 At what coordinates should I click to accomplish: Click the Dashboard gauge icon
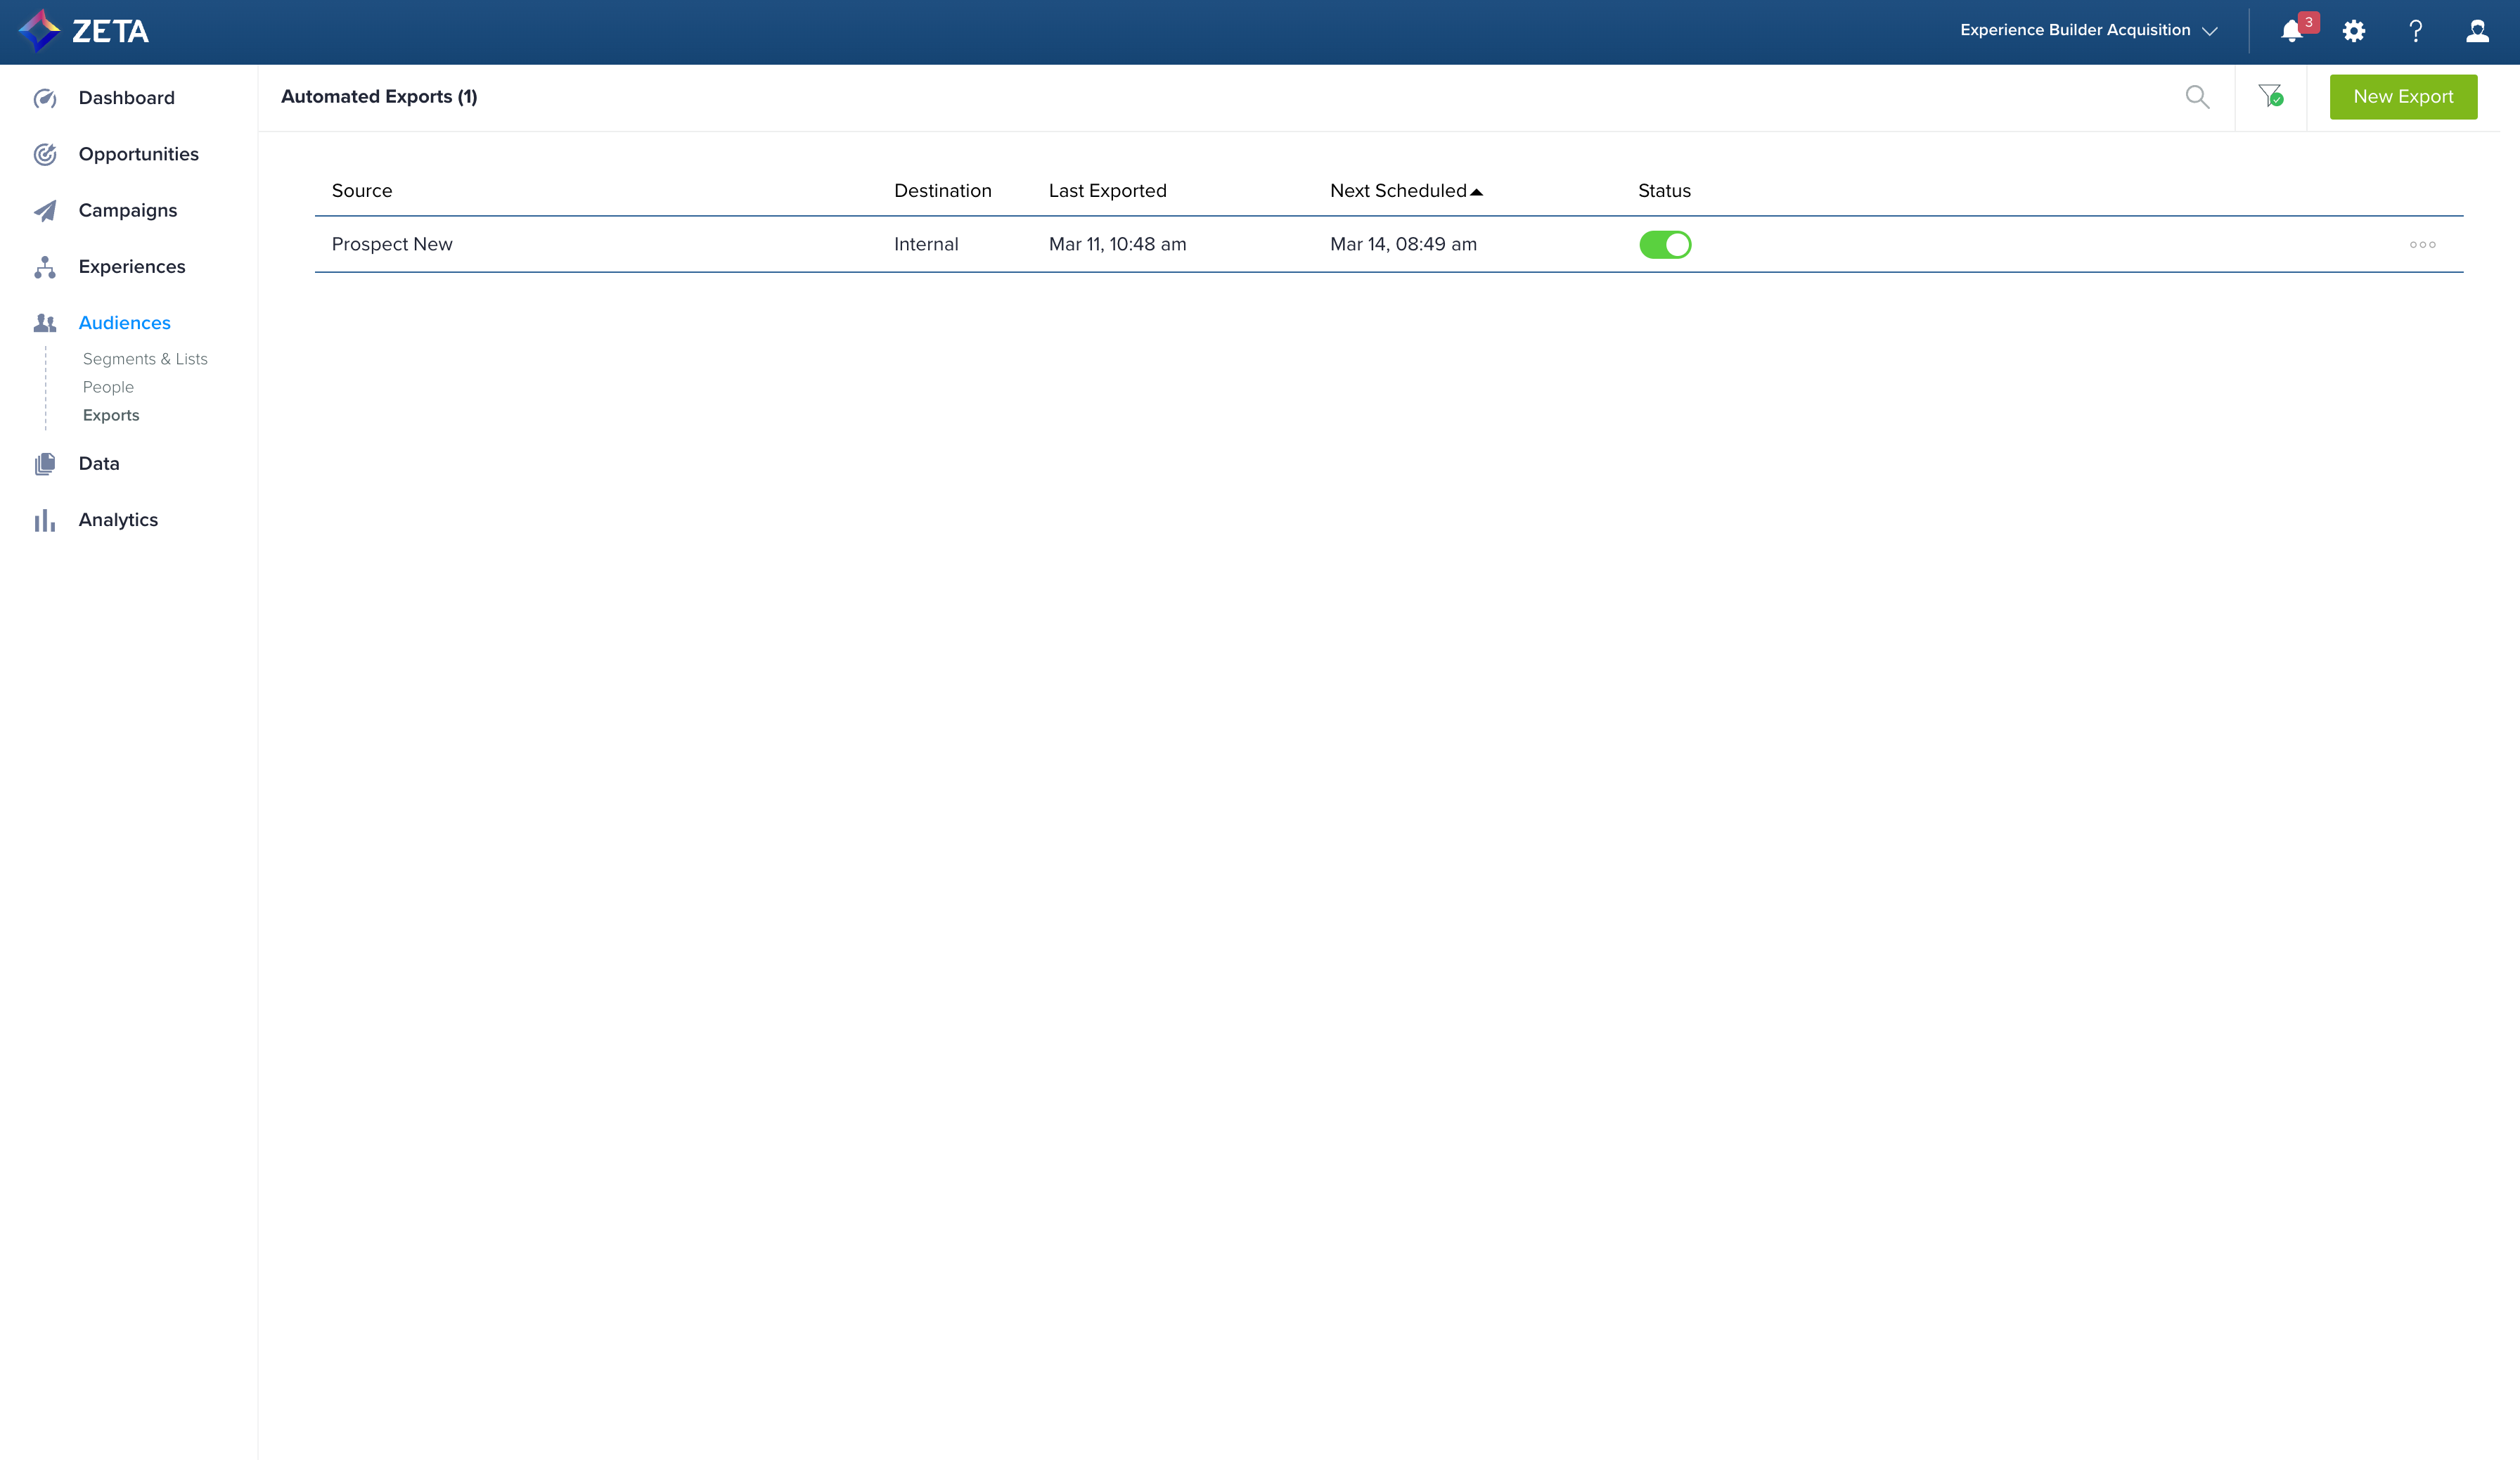coord(45,98)
